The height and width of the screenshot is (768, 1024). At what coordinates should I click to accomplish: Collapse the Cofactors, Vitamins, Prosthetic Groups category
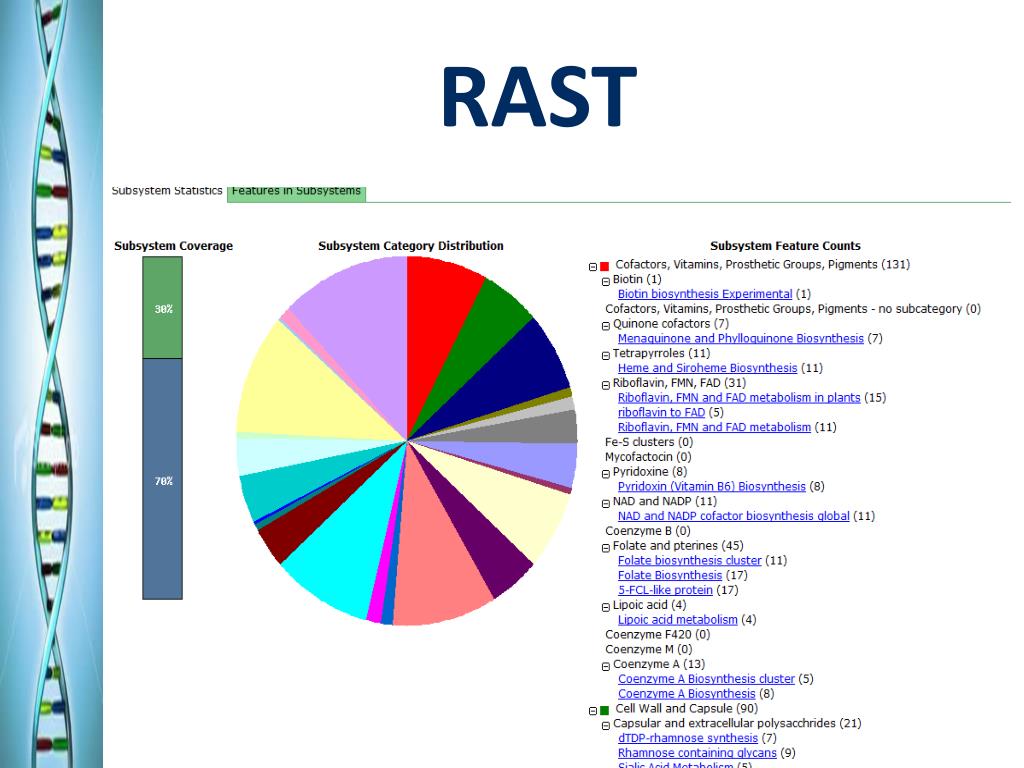point(593,266)
